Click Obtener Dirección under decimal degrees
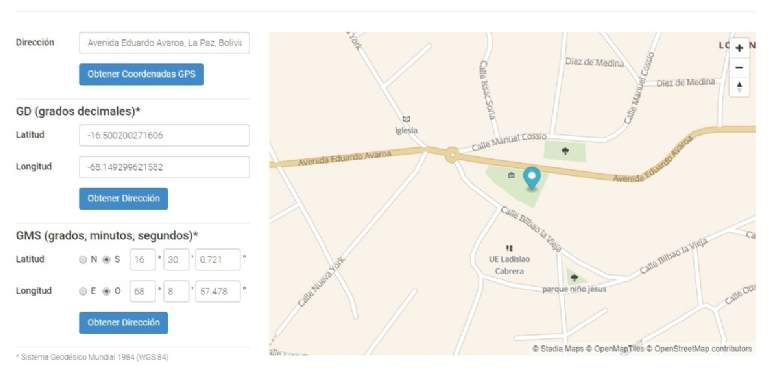 (x=123, y=199)
